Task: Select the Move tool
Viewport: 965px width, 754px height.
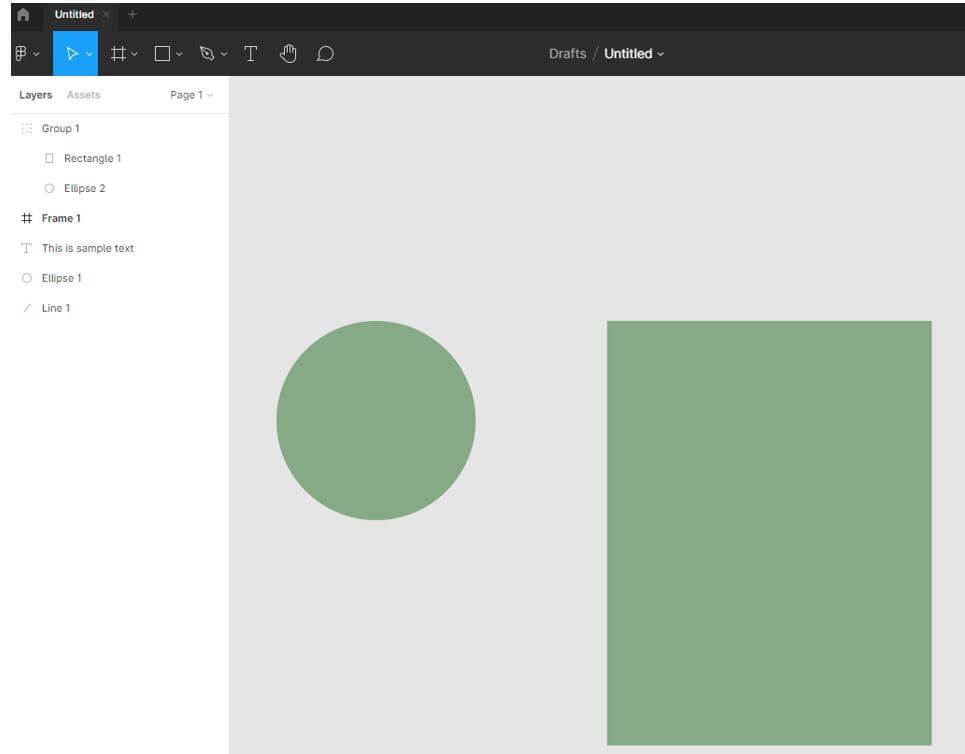Action: [72, 54]
